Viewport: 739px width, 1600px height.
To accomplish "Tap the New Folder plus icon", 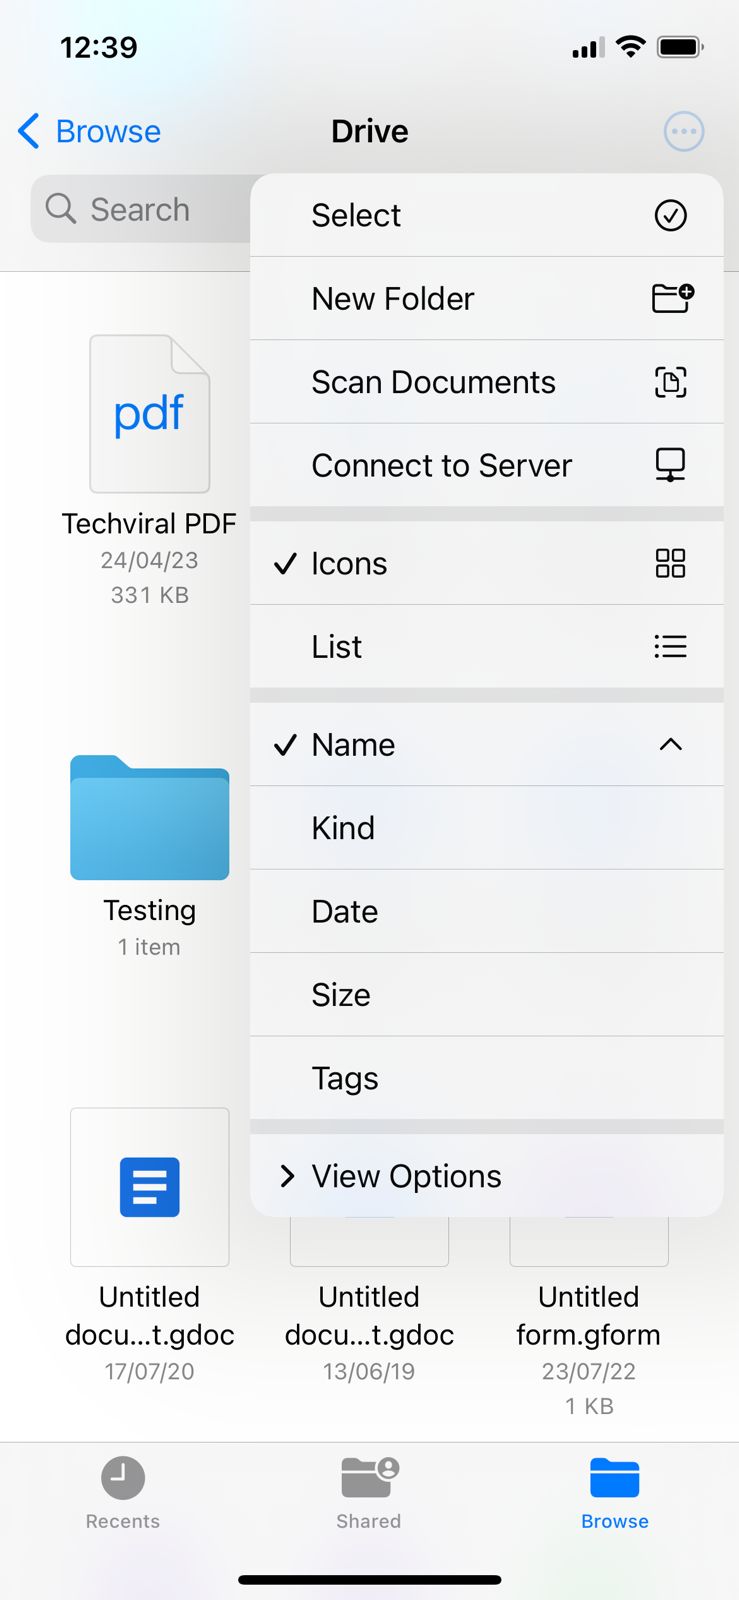I will tap(672, 298).
